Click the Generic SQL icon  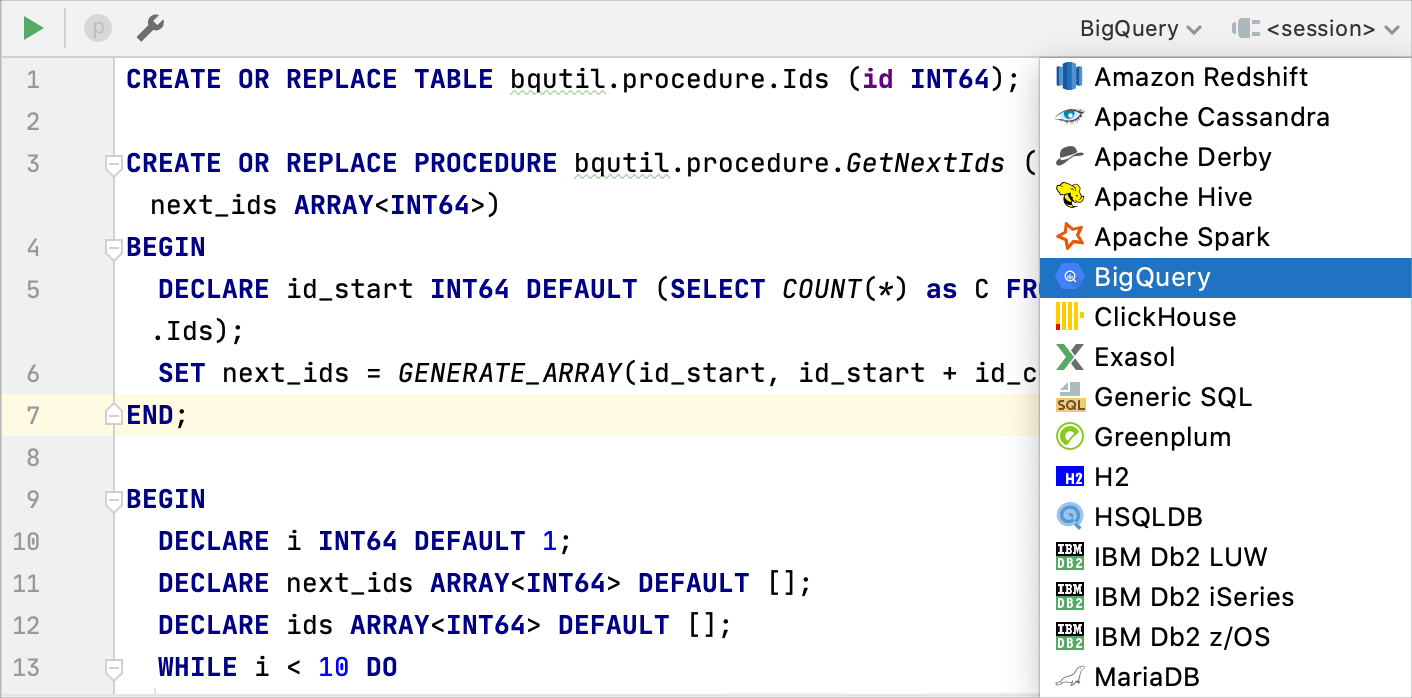1070,397
